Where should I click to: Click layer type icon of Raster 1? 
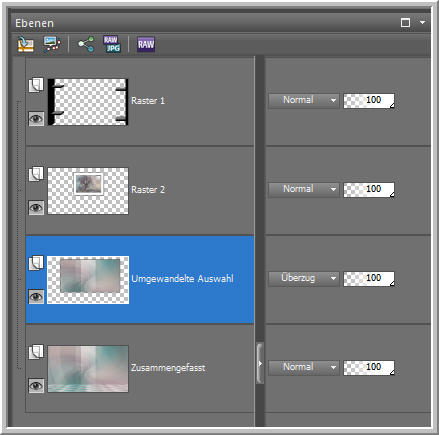pyautogui.click(x=36, y=85)
